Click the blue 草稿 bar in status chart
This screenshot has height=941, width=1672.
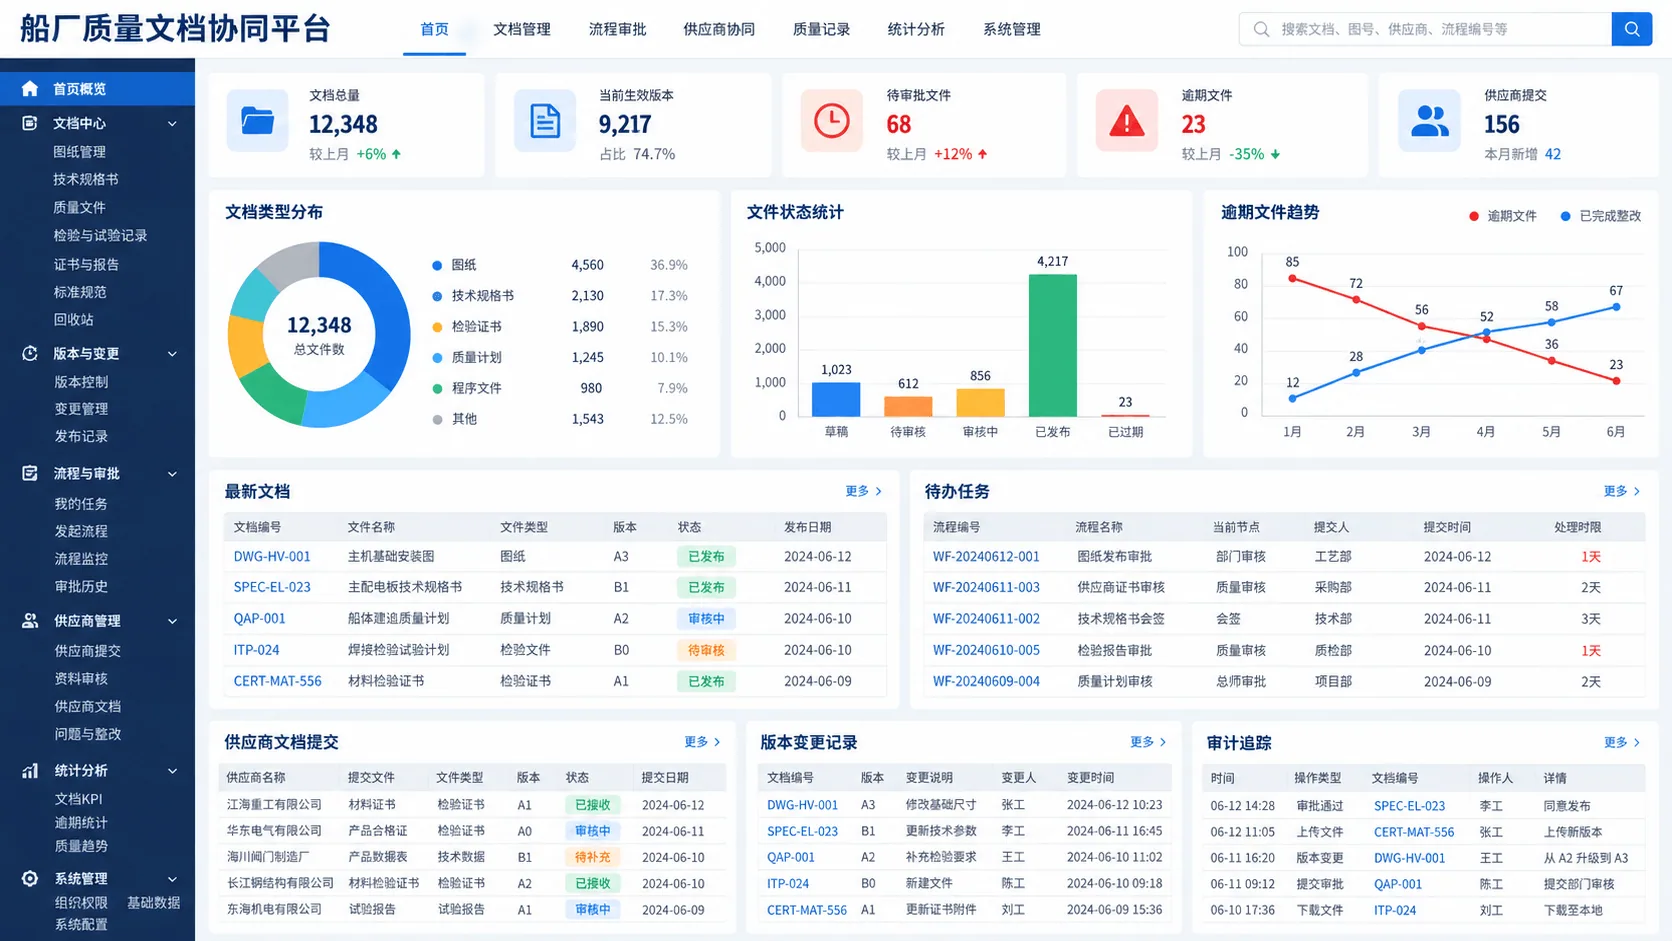pos(836,399)
